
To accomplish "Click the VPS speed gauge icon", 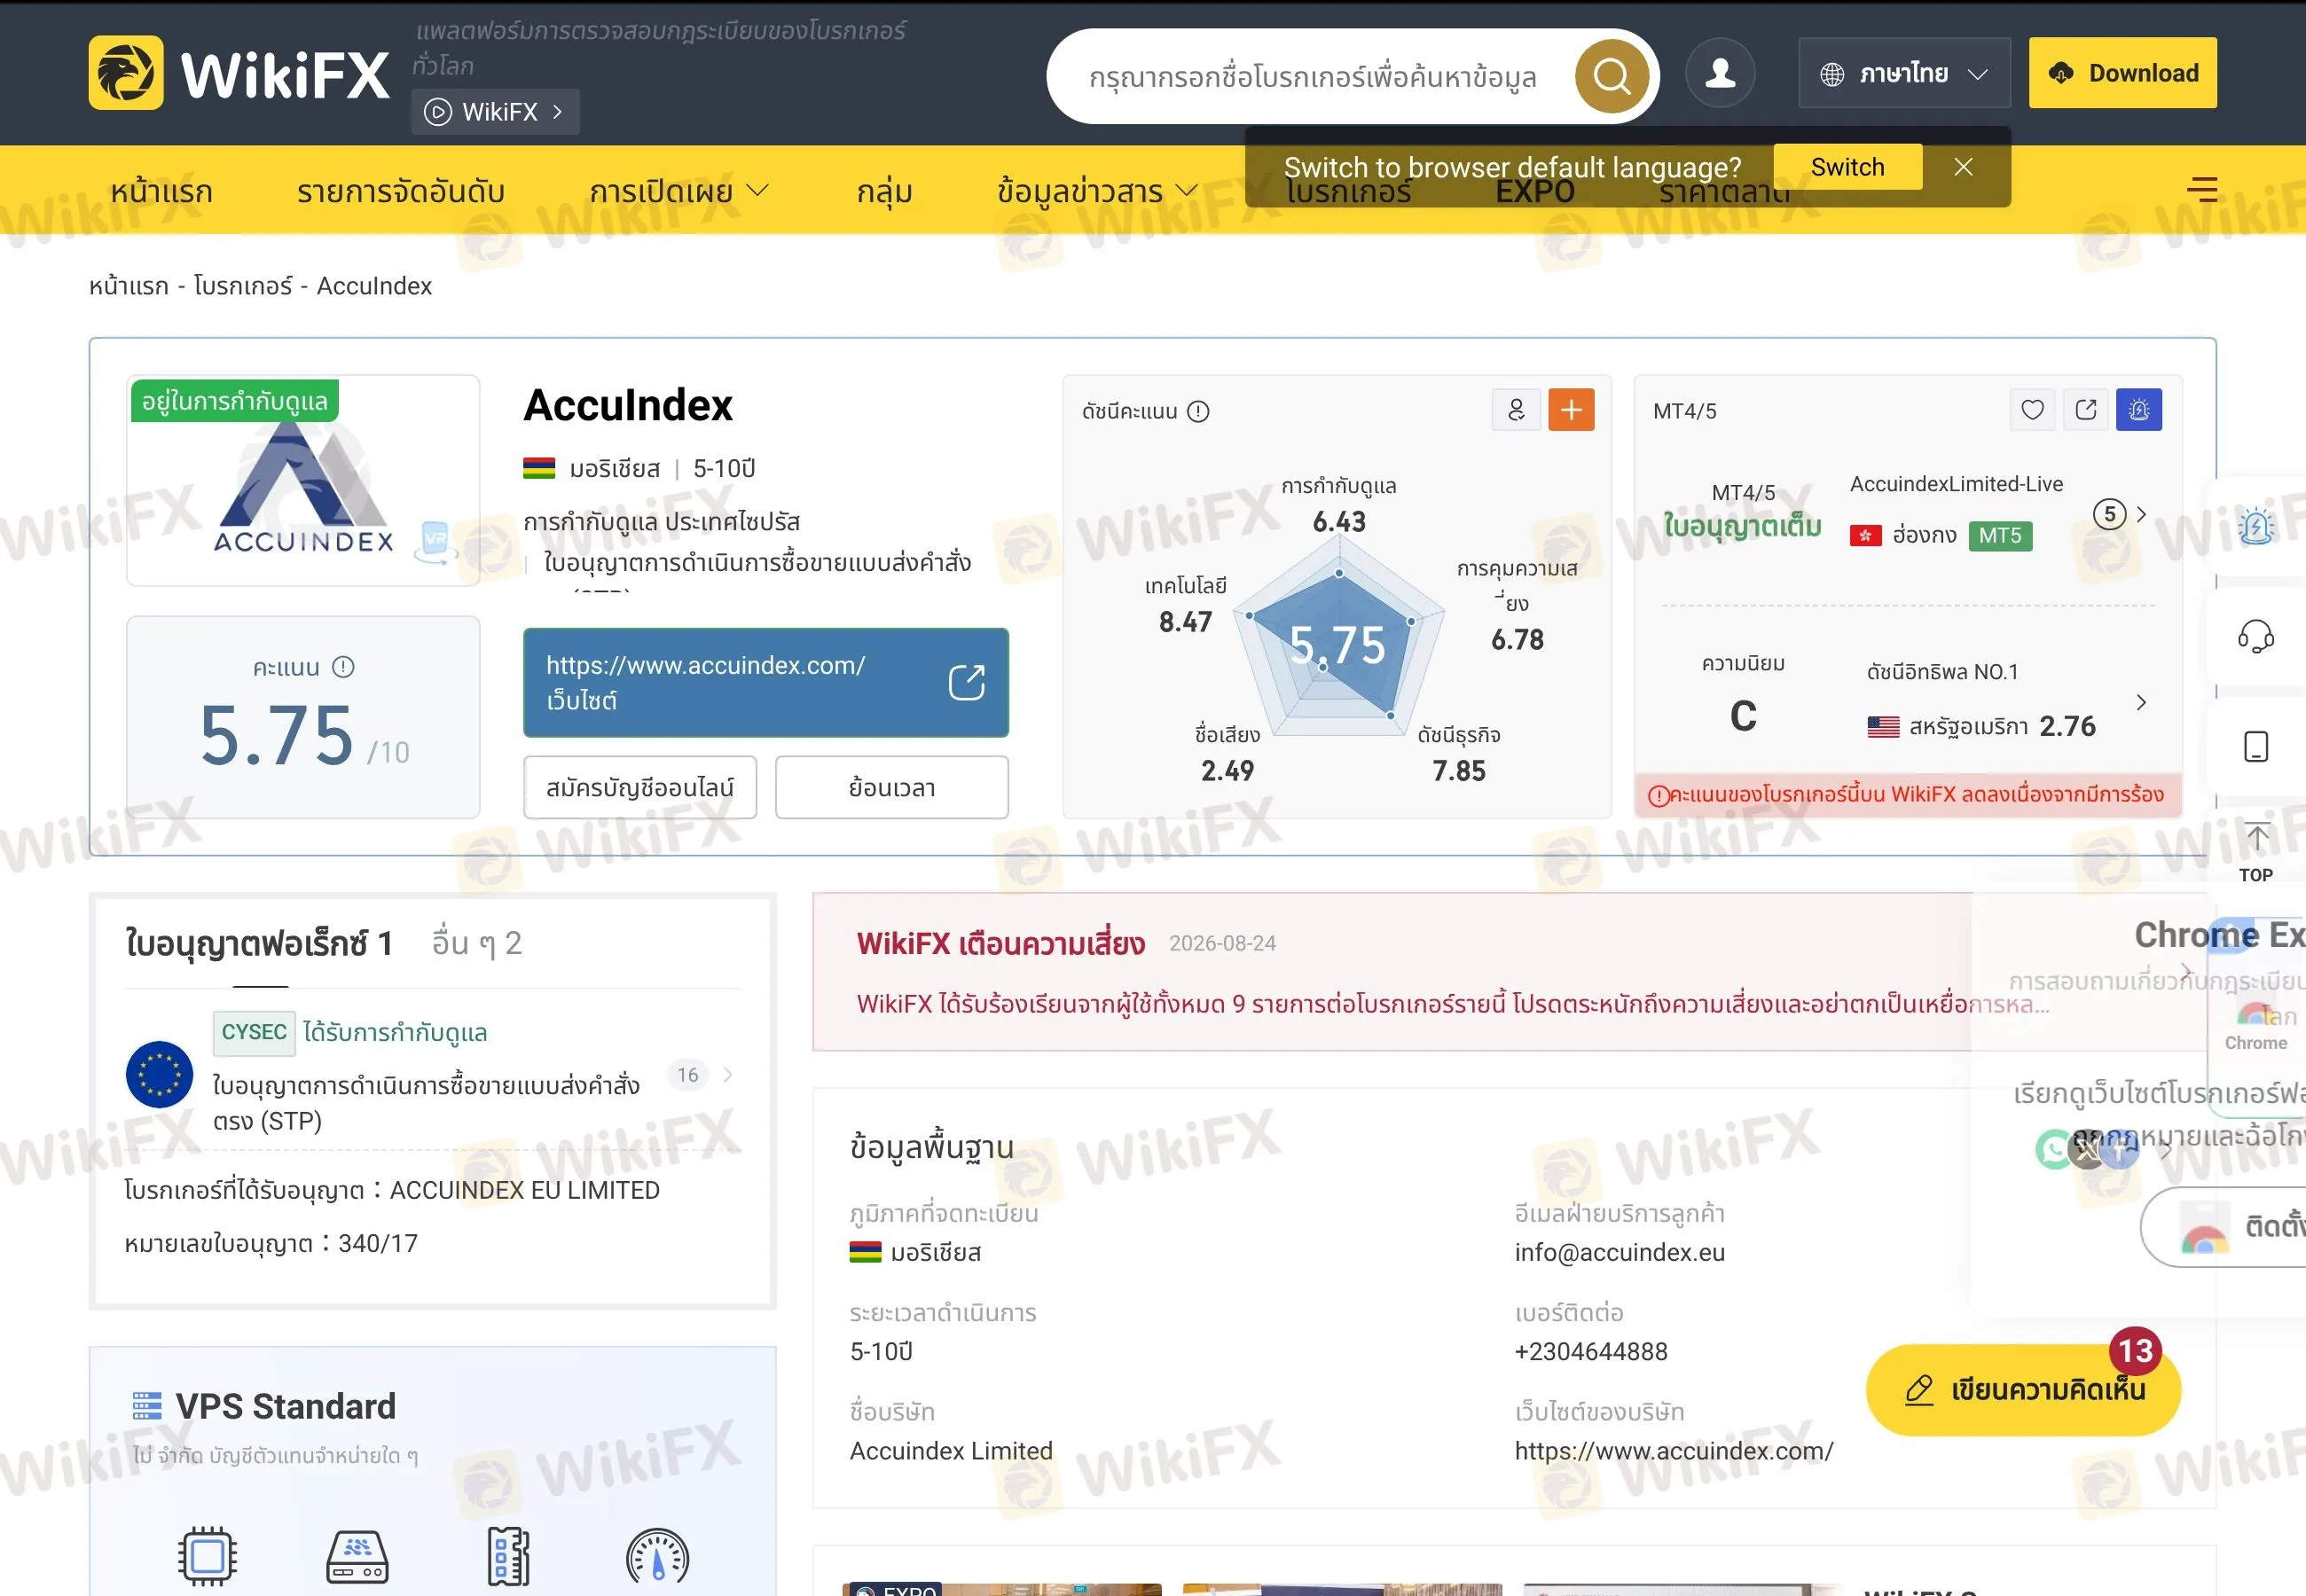I will [657, 1556].
